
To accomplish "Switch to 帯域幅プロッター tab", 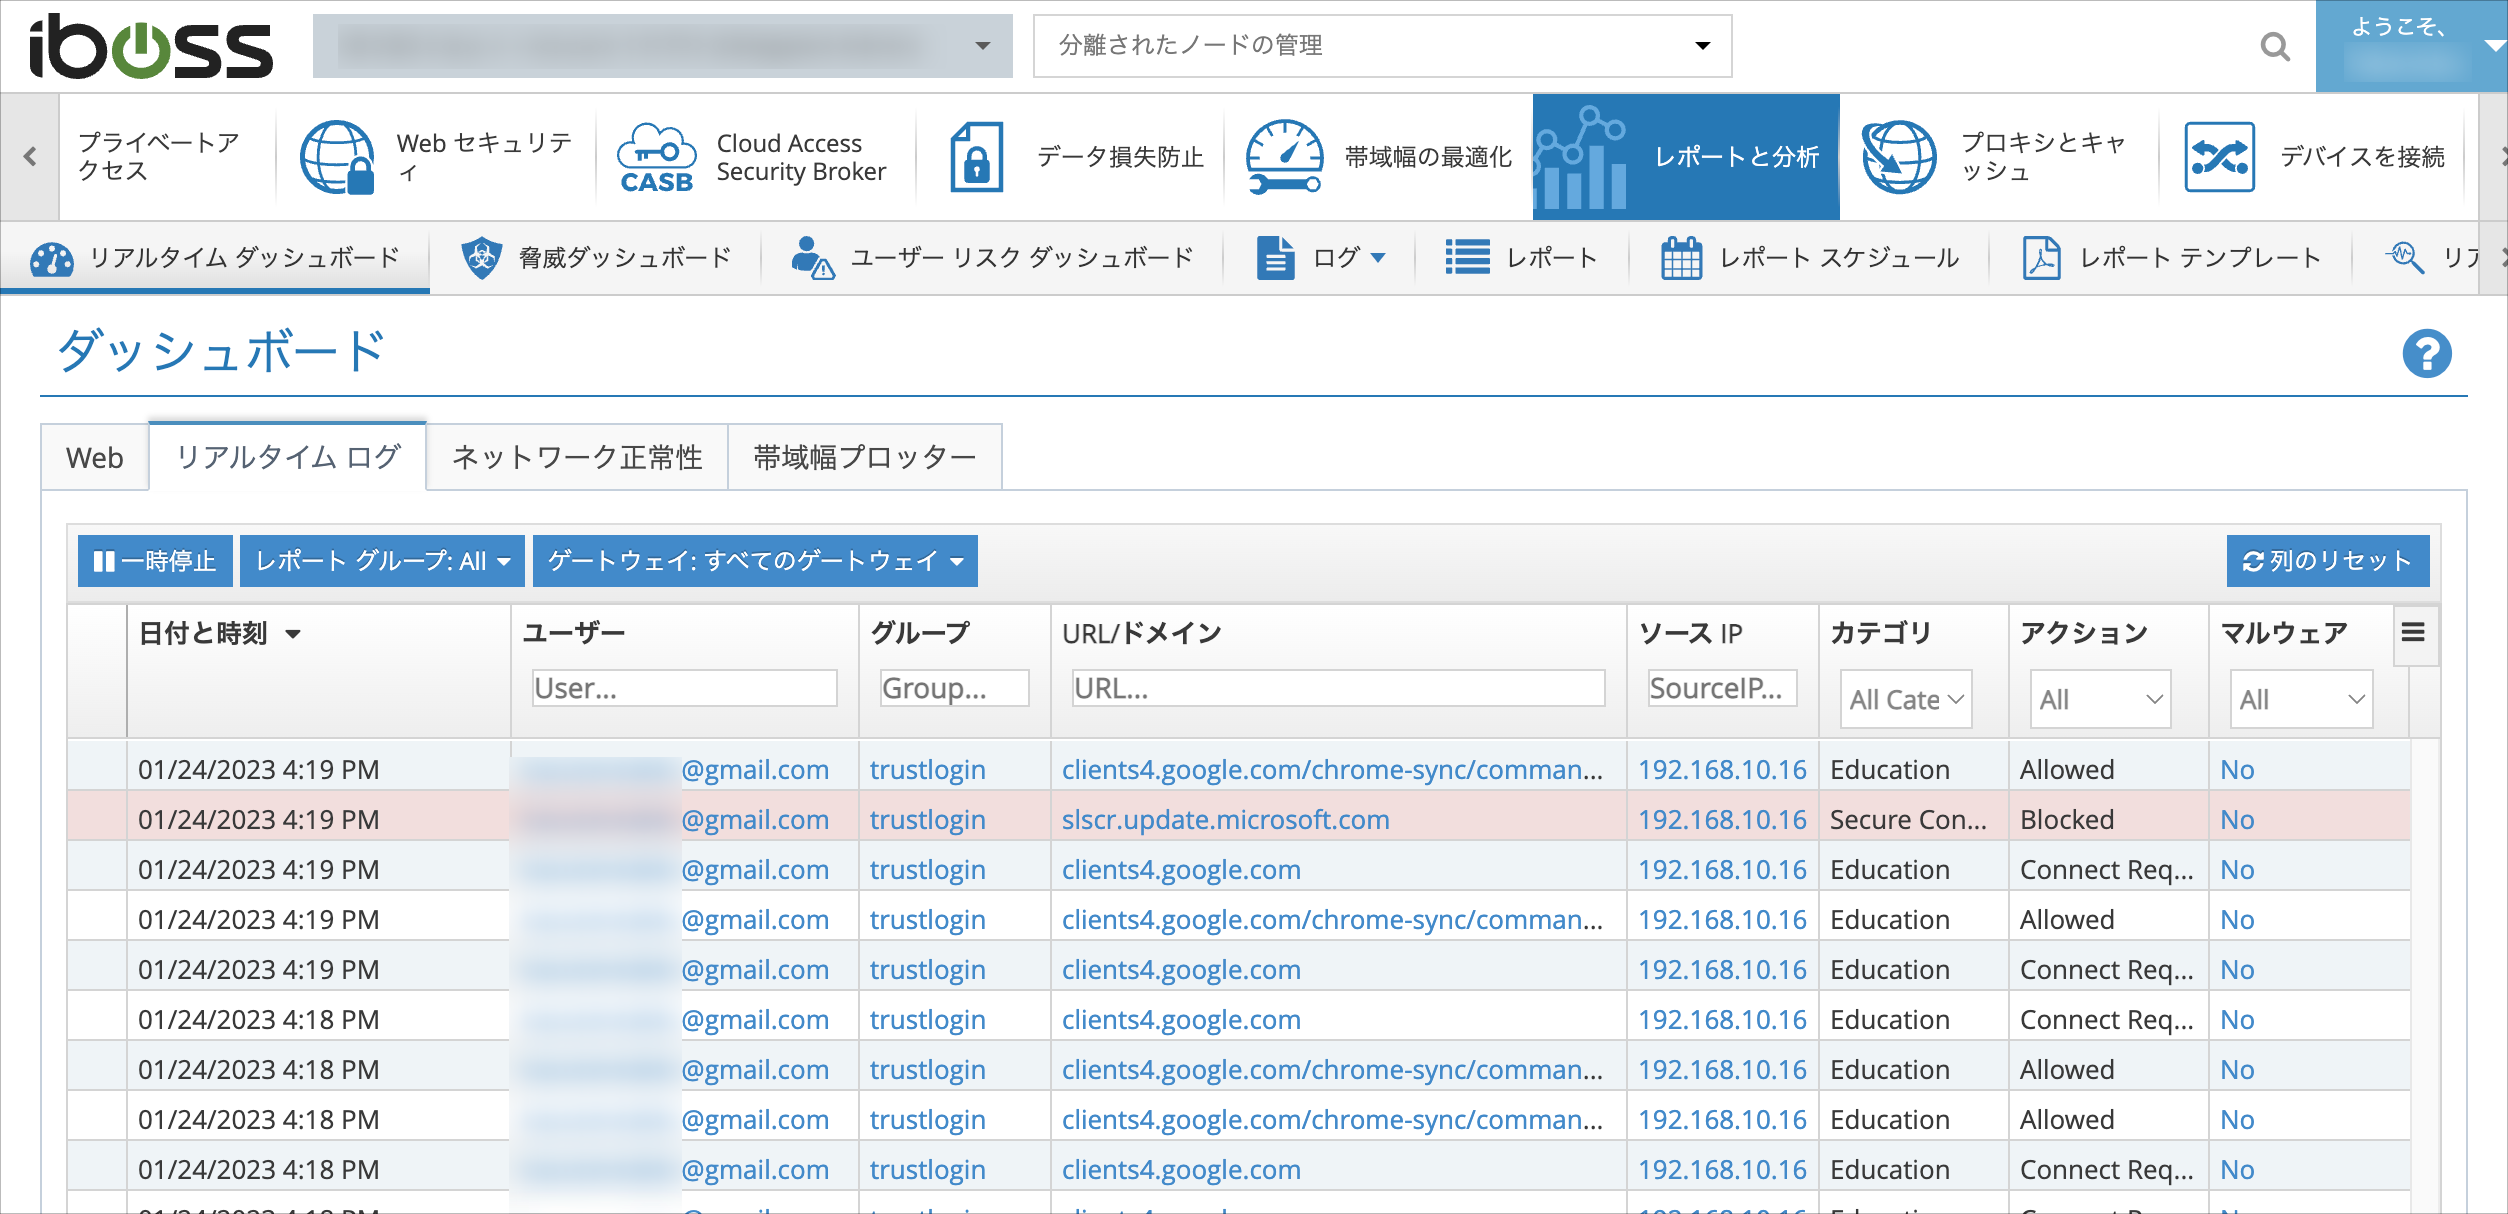I will [865, 457].
